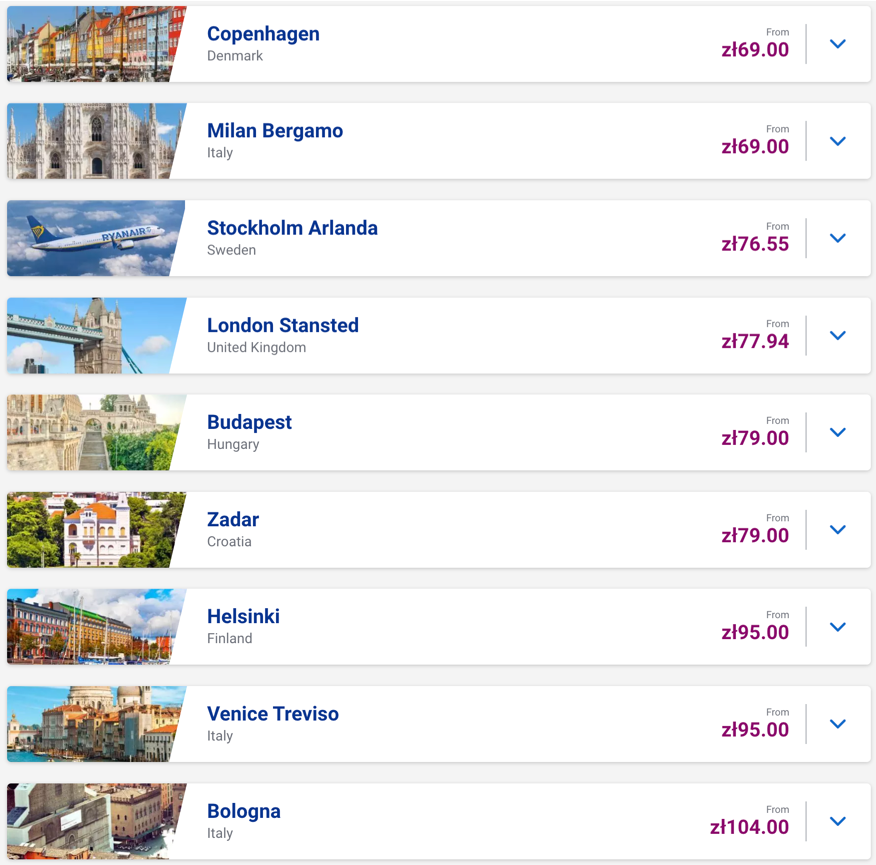
Task: Click the Copenhagen harbor thumbnail image
Action: coord(95,44)
